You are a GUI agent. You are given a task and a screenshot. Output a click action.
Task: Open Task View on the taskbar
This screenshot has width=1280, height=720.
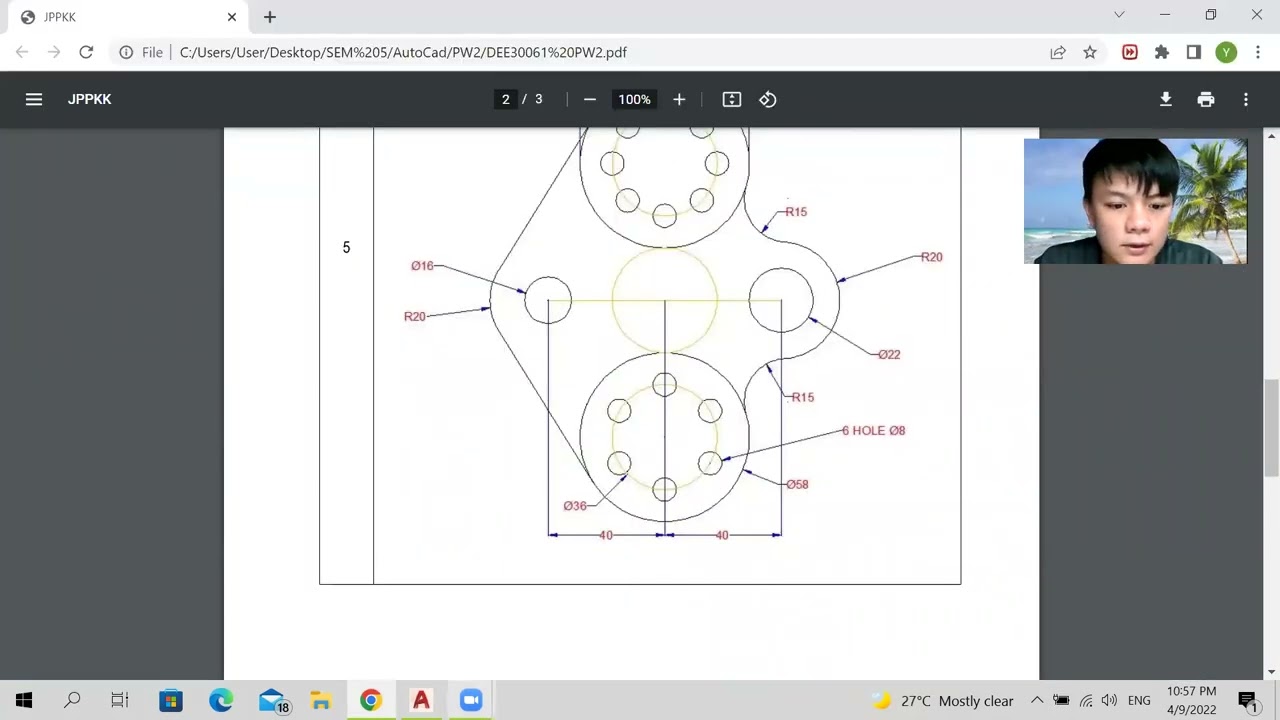coord(120,700)
